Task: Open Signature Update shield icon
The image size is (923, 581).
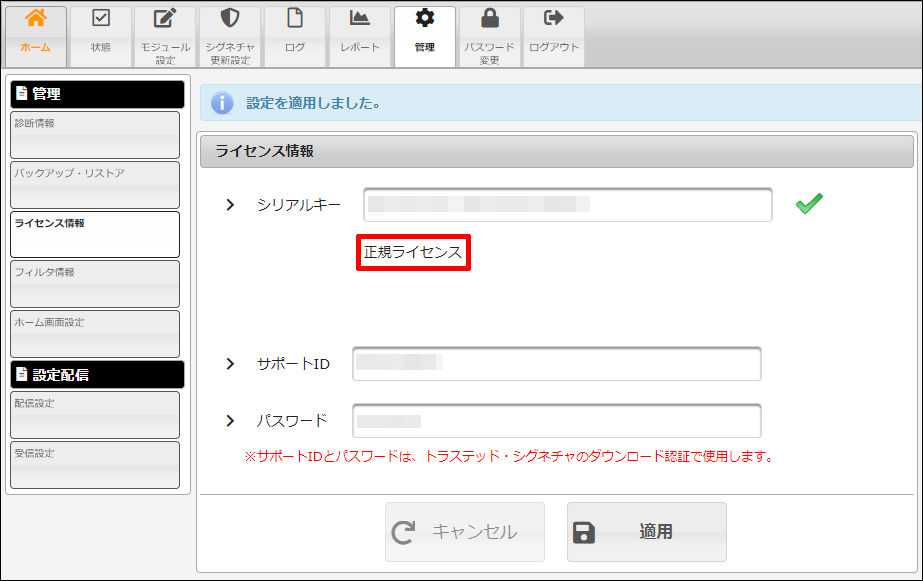Action: click(230, 18)
